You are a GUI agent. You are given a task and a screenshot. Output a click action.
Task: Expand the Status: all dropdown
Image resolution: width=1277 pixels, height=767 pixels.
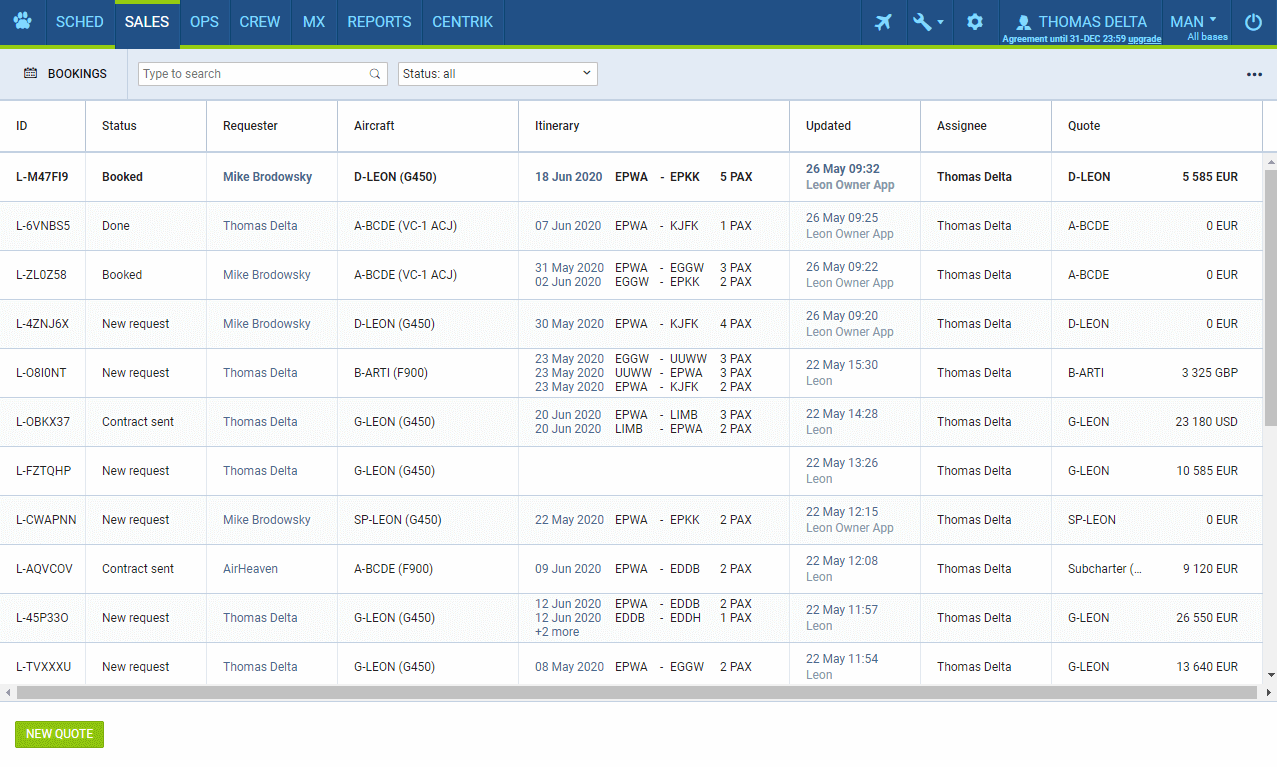[497, 74]
